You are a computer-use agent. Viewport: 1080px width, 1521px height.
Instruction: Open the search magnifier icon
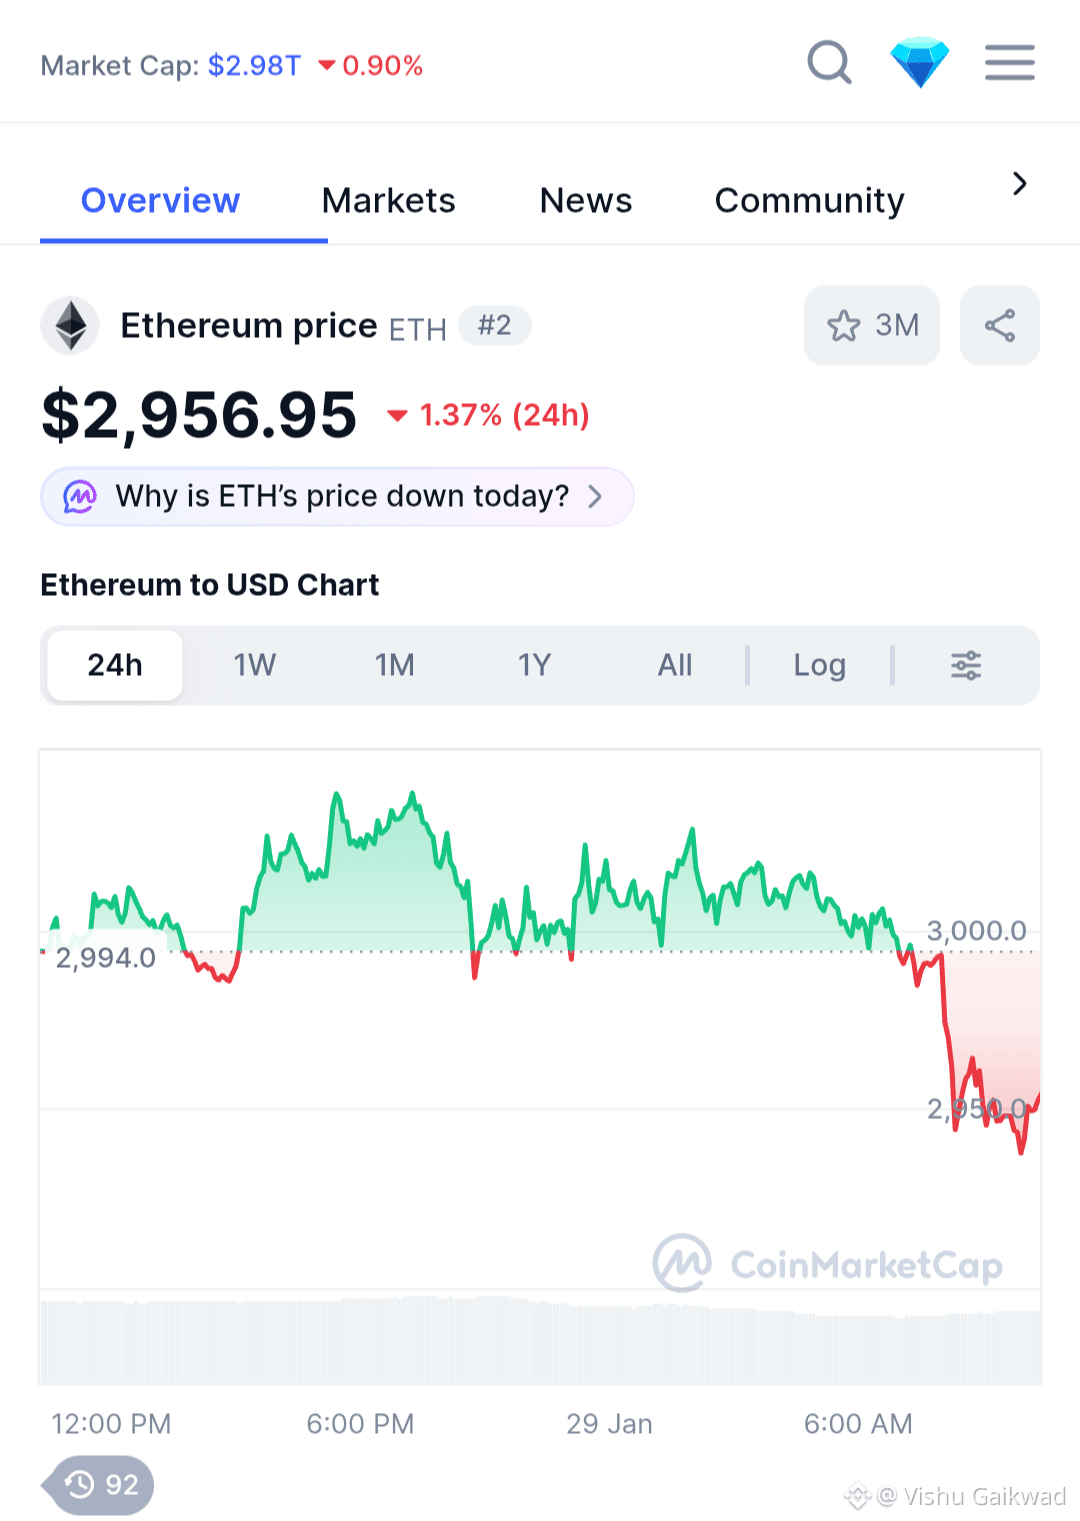click(829, 63)
